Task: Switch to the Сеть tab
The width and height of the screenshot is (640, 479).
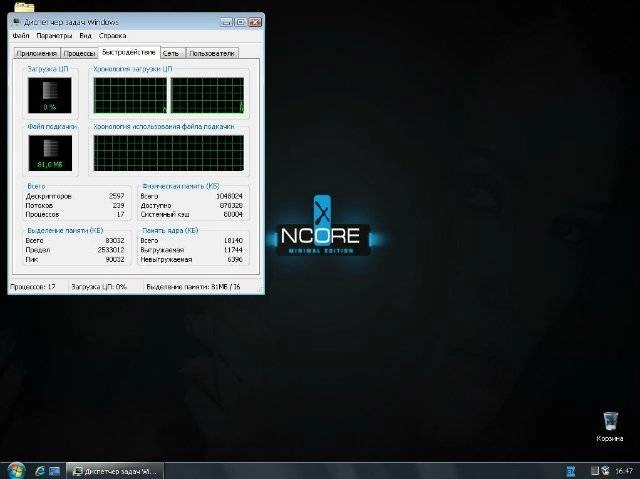Action: pyautogui.click(x=171, y=53)
